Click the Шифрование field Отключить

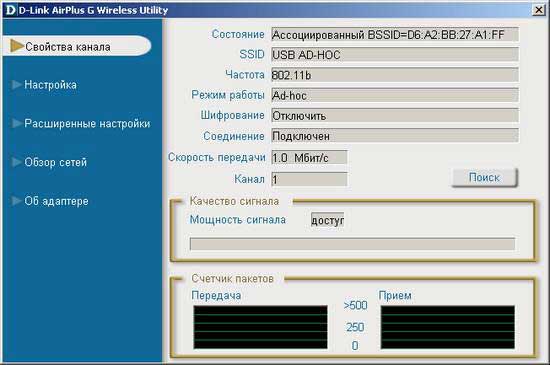395,116
